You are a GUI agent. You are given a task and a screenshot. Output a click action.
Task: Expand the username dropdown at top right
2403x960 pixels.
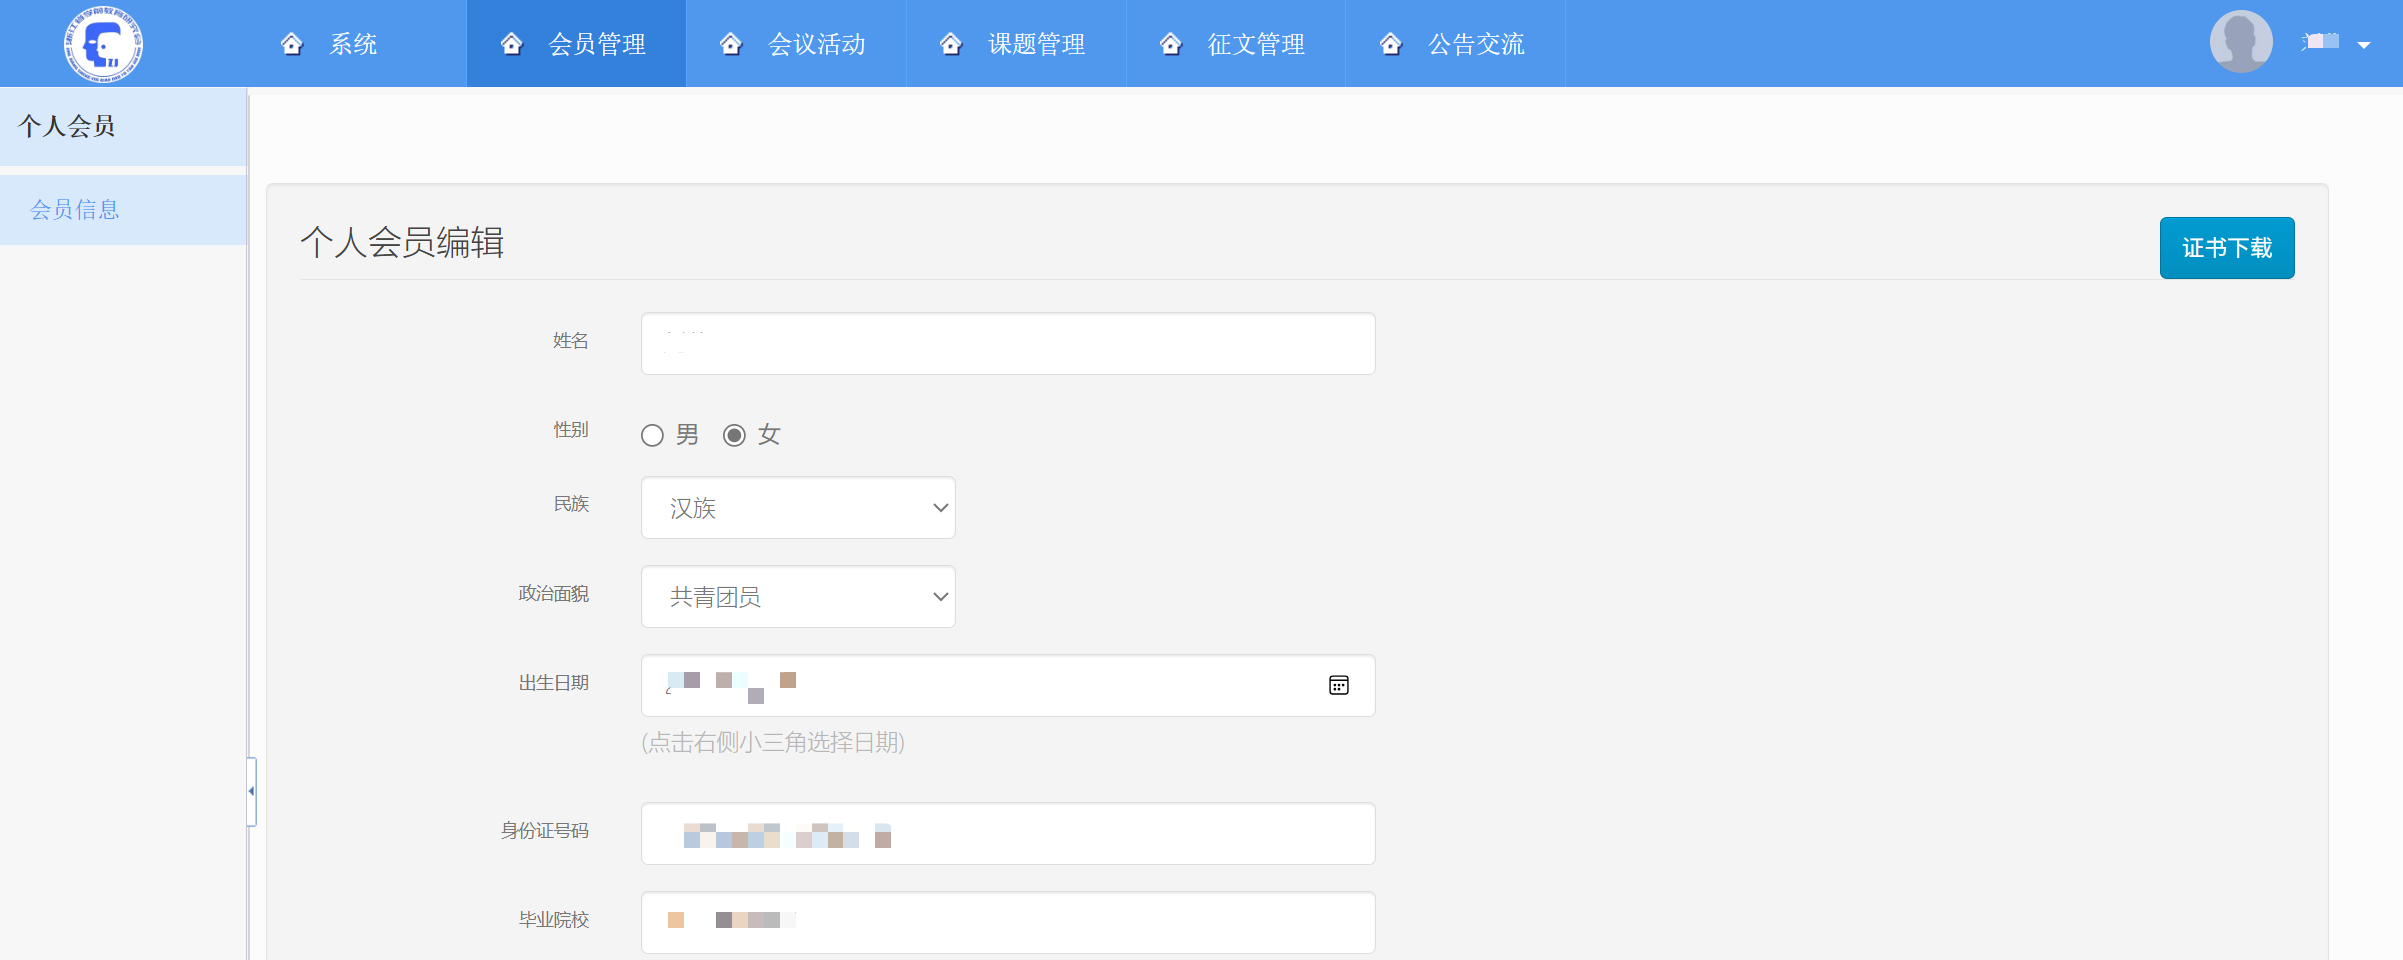pos(2364,44)
